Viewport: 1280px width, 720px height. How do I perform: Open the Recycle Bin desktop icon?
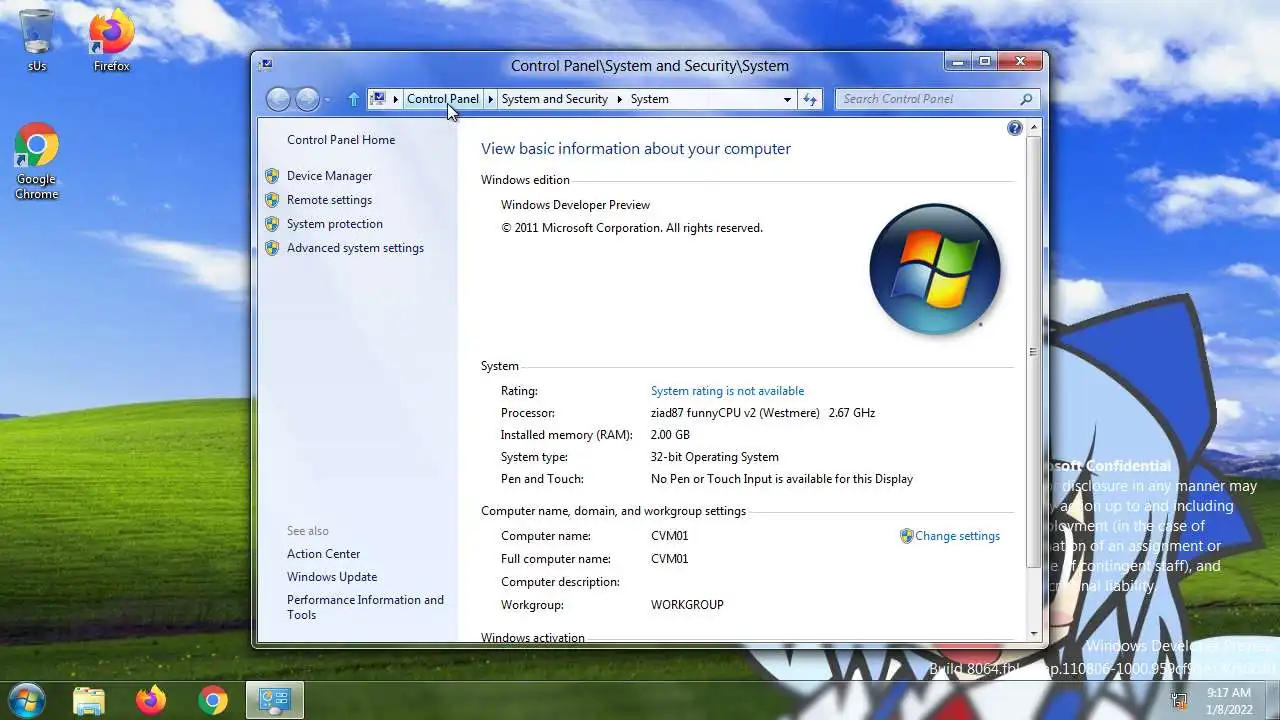click(37, 40)
